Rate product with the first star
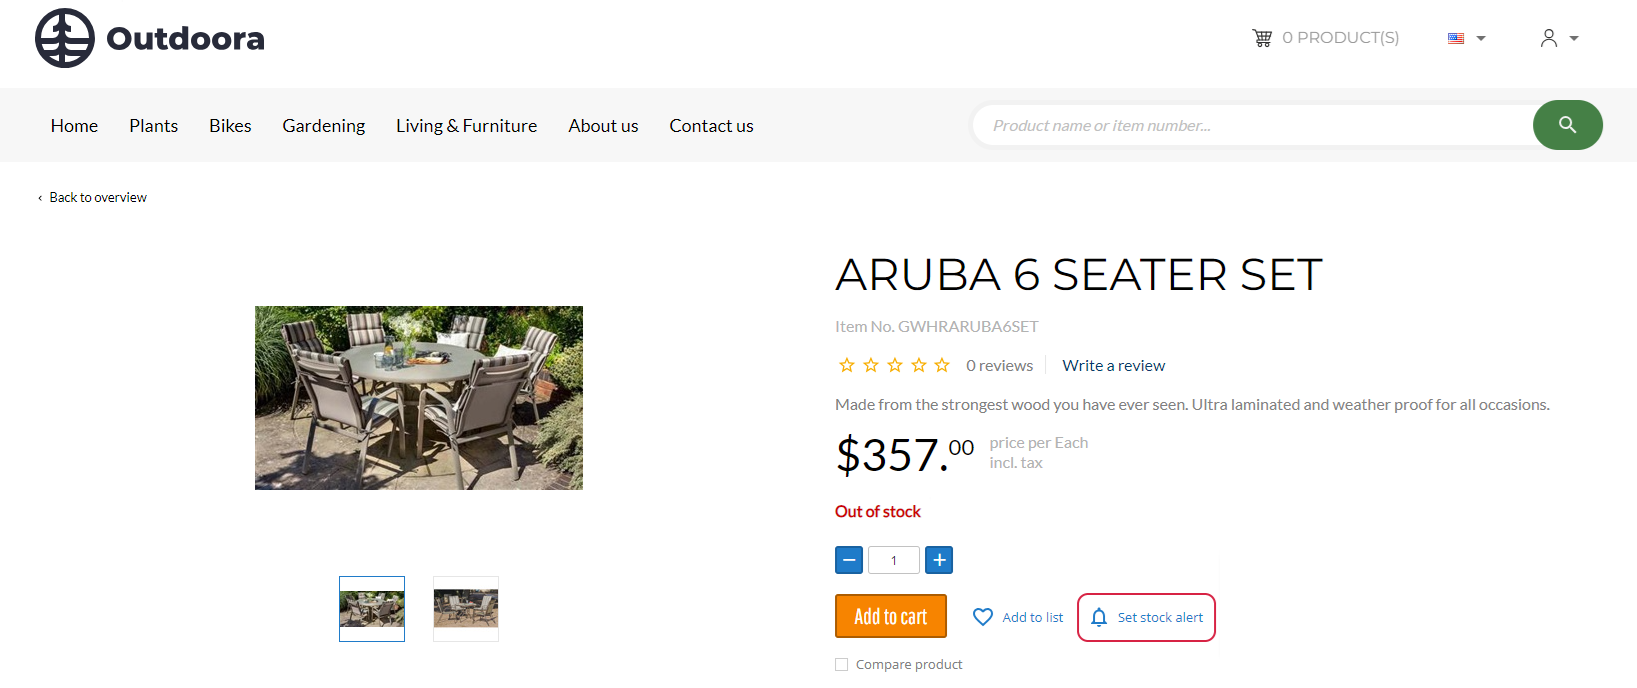 tap(847, 365)
